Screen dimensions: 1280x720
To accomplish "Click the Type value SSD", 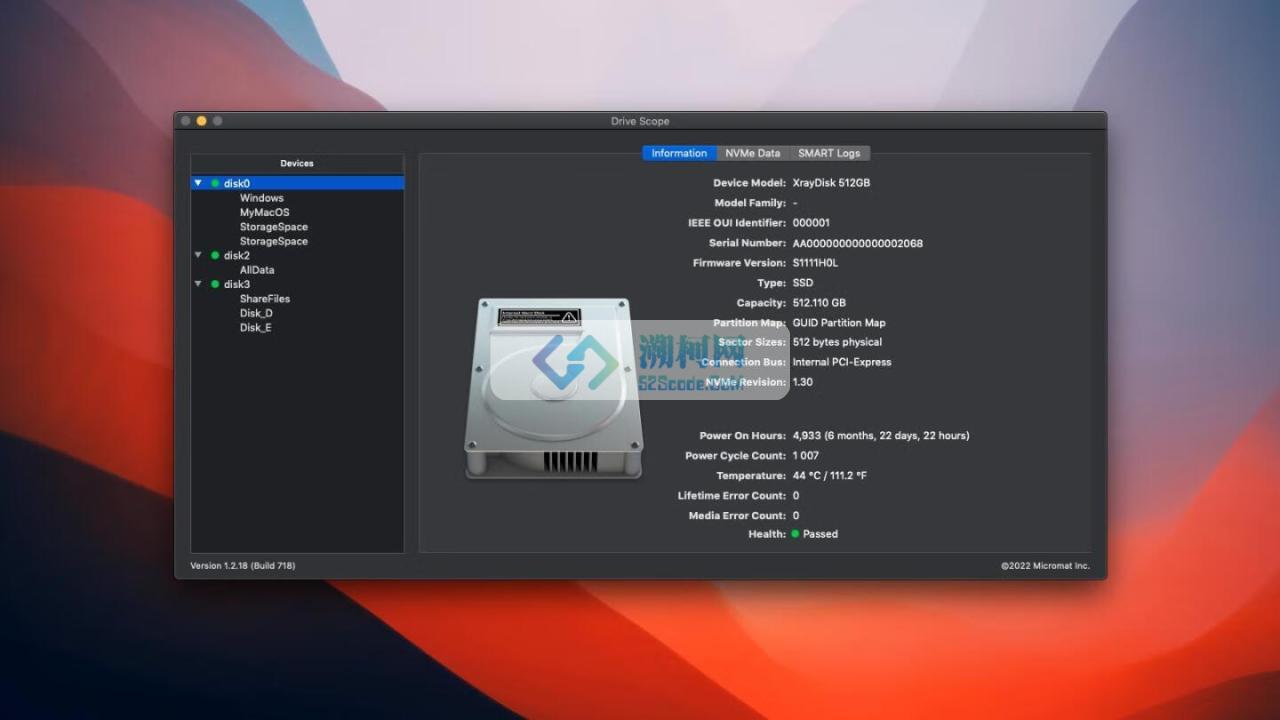I will point(803,283).
